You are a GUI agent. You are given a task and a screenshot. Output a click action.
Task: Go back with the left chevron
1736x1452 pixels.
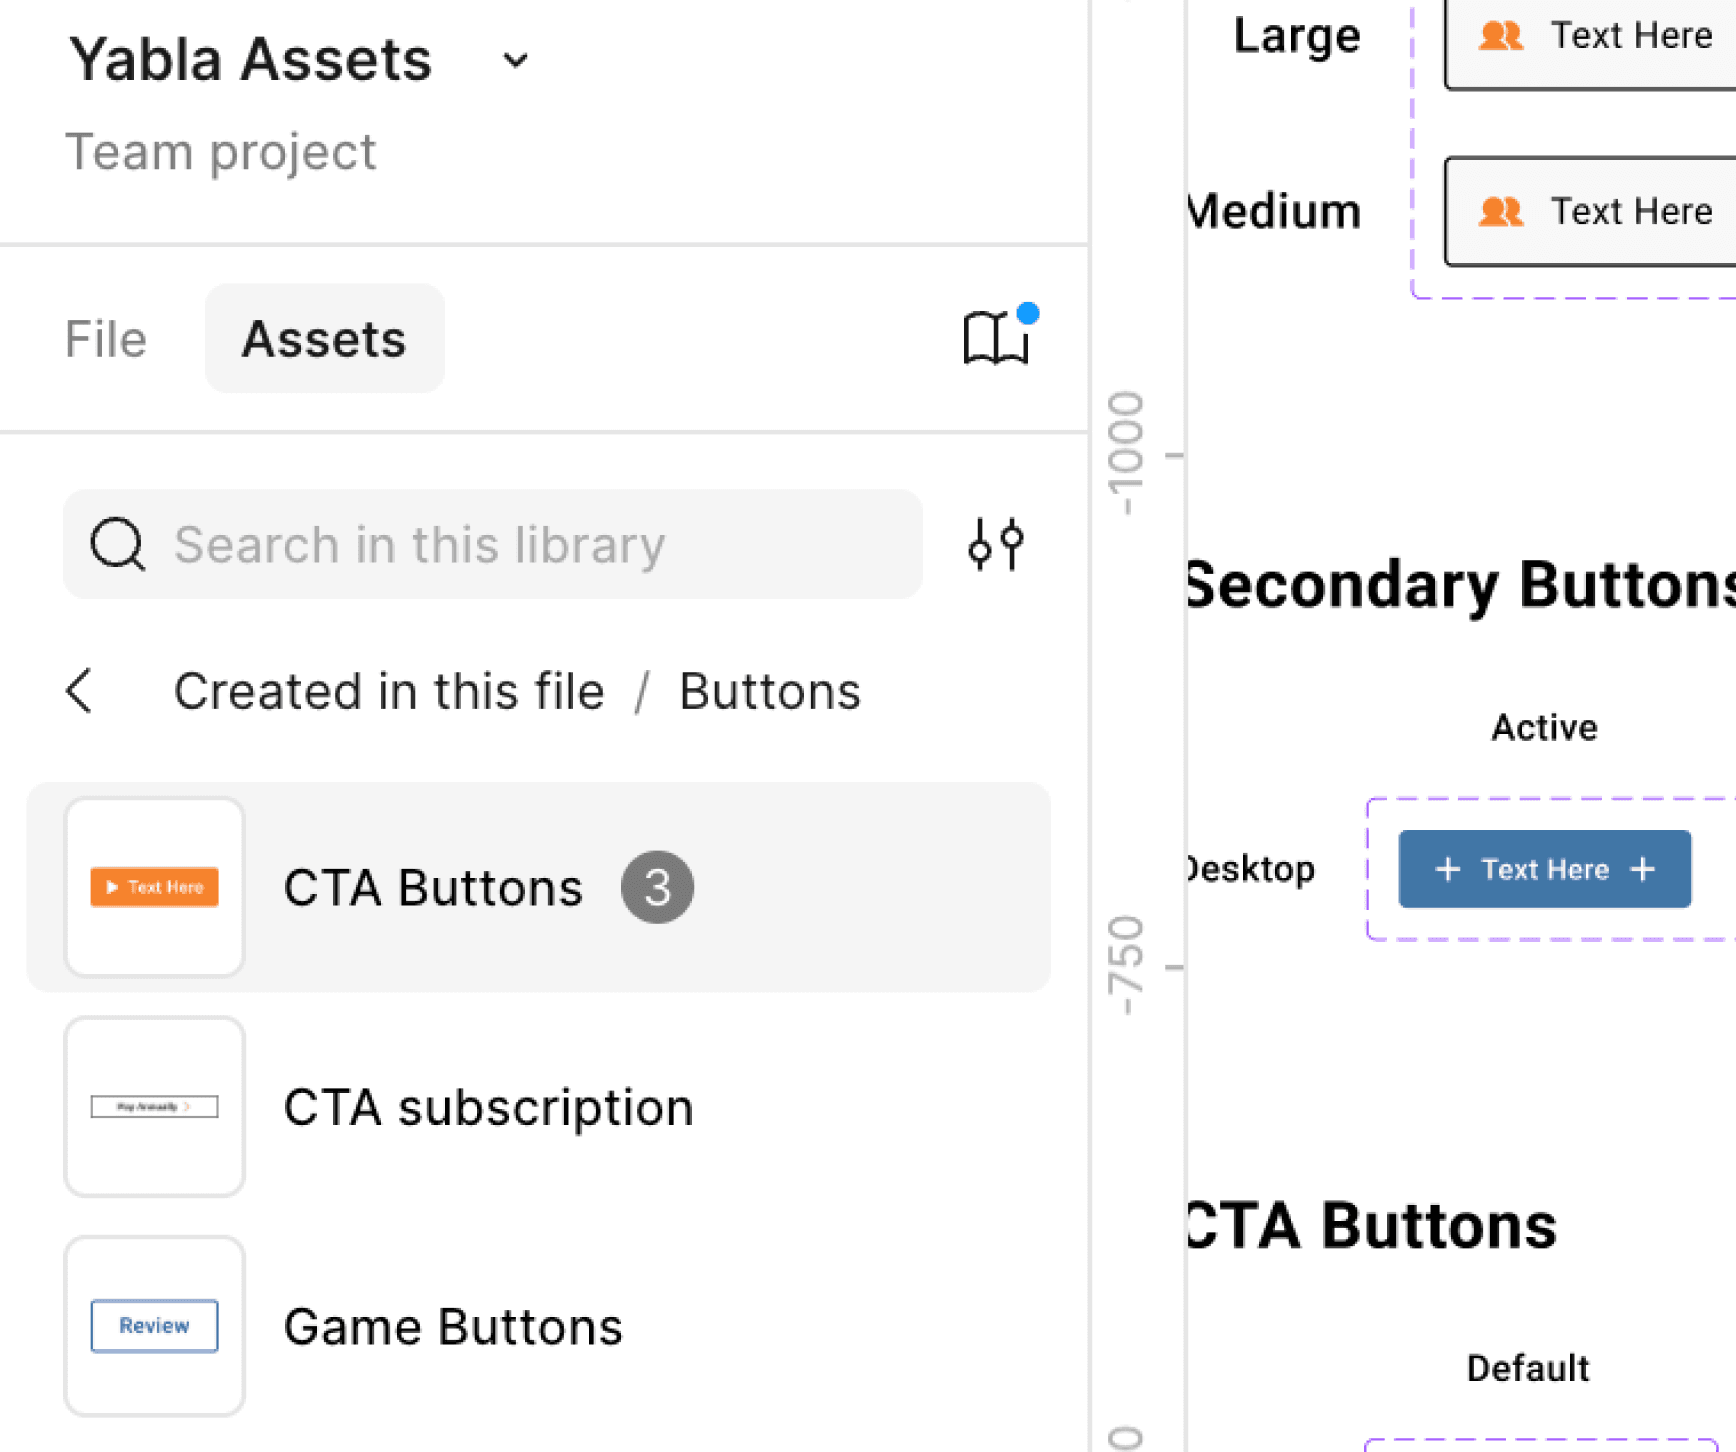click(79, 691)
